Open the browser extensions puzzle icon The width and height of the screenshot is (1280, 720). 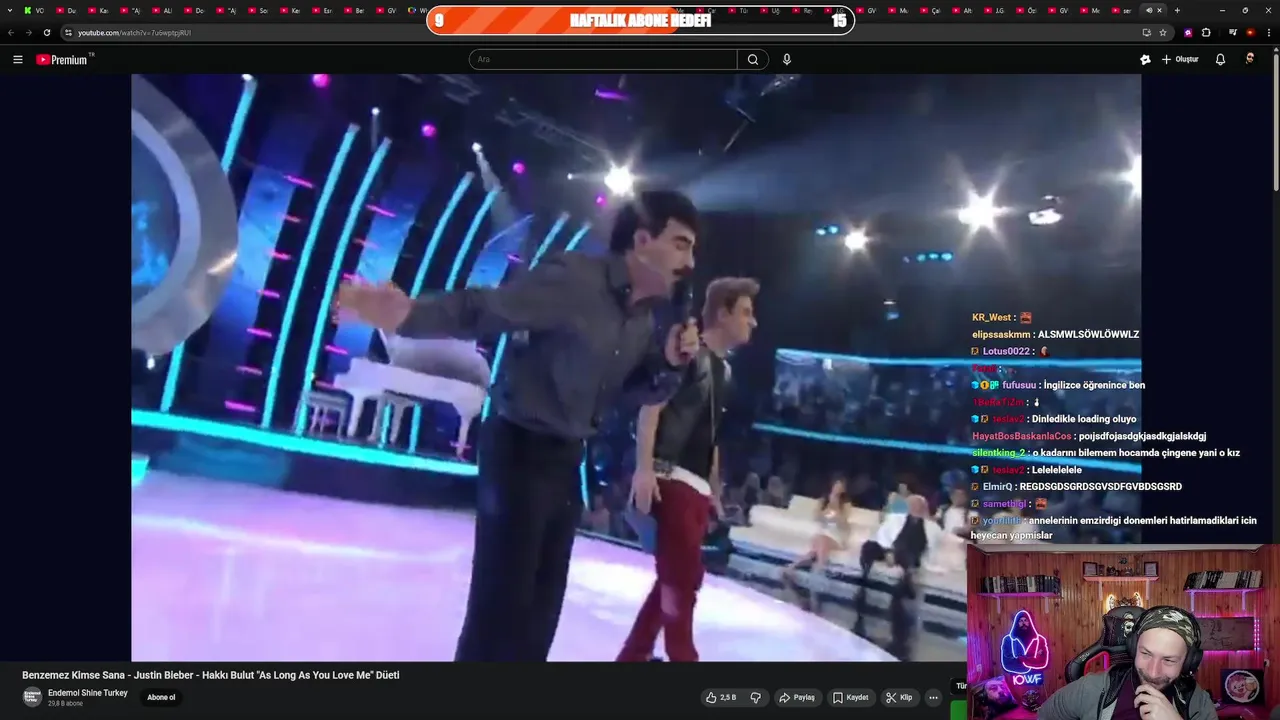[1206, 32]
